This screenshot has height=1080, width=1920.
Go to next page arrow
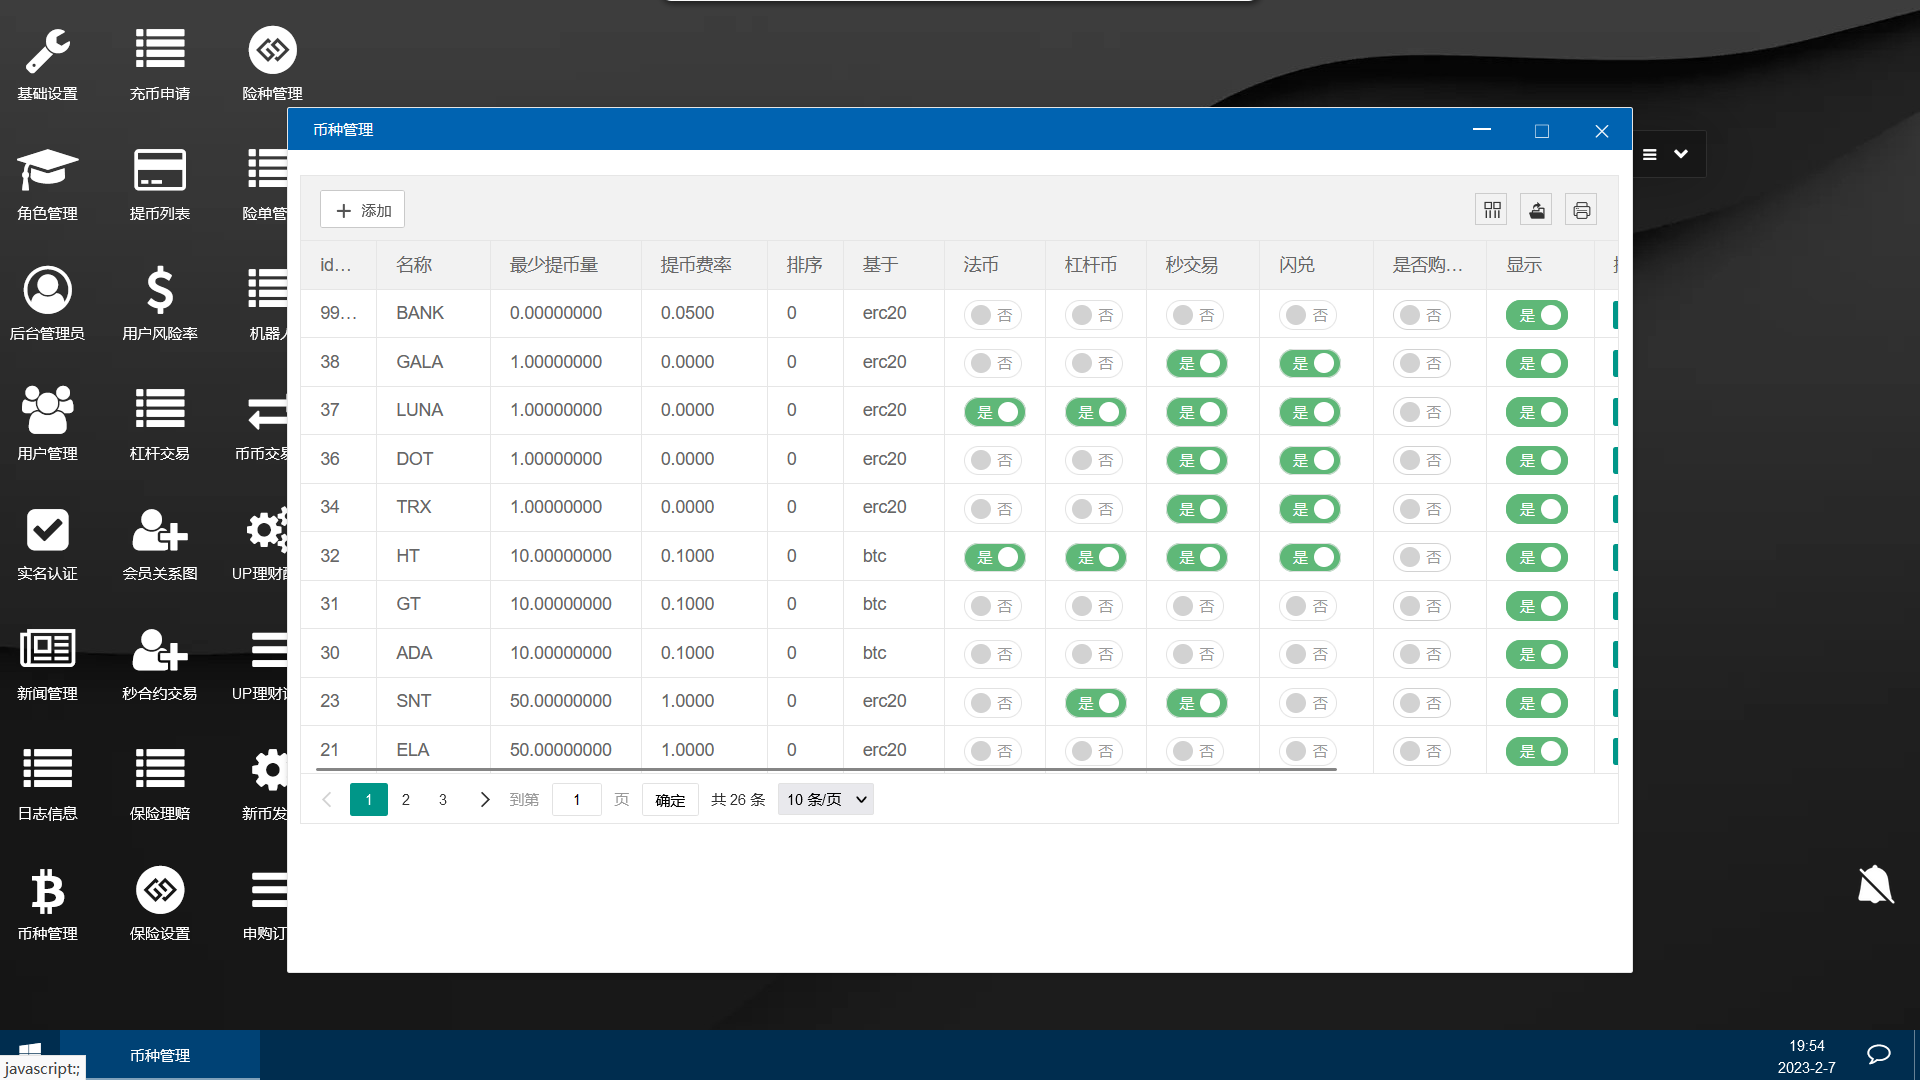tap(485, 800)
